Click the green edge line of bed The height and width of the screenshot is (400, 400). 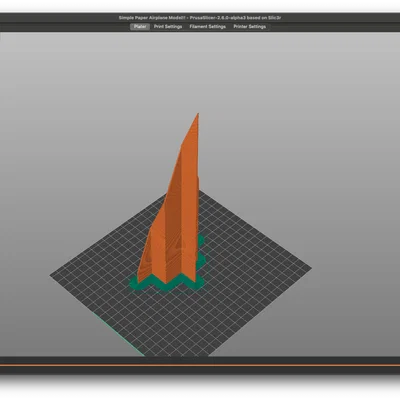(x=118, y=333)
